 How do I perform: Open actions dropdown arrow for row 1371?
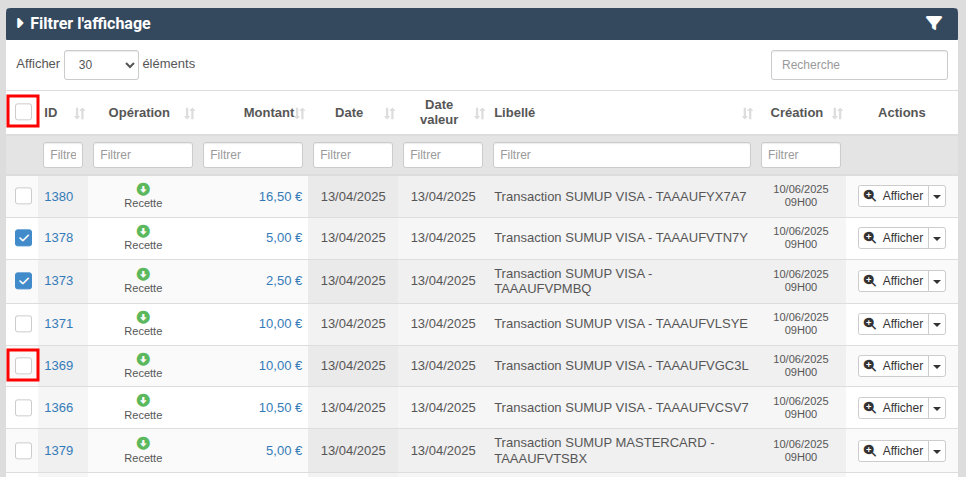pyautogui.click(x=937, y=323)
